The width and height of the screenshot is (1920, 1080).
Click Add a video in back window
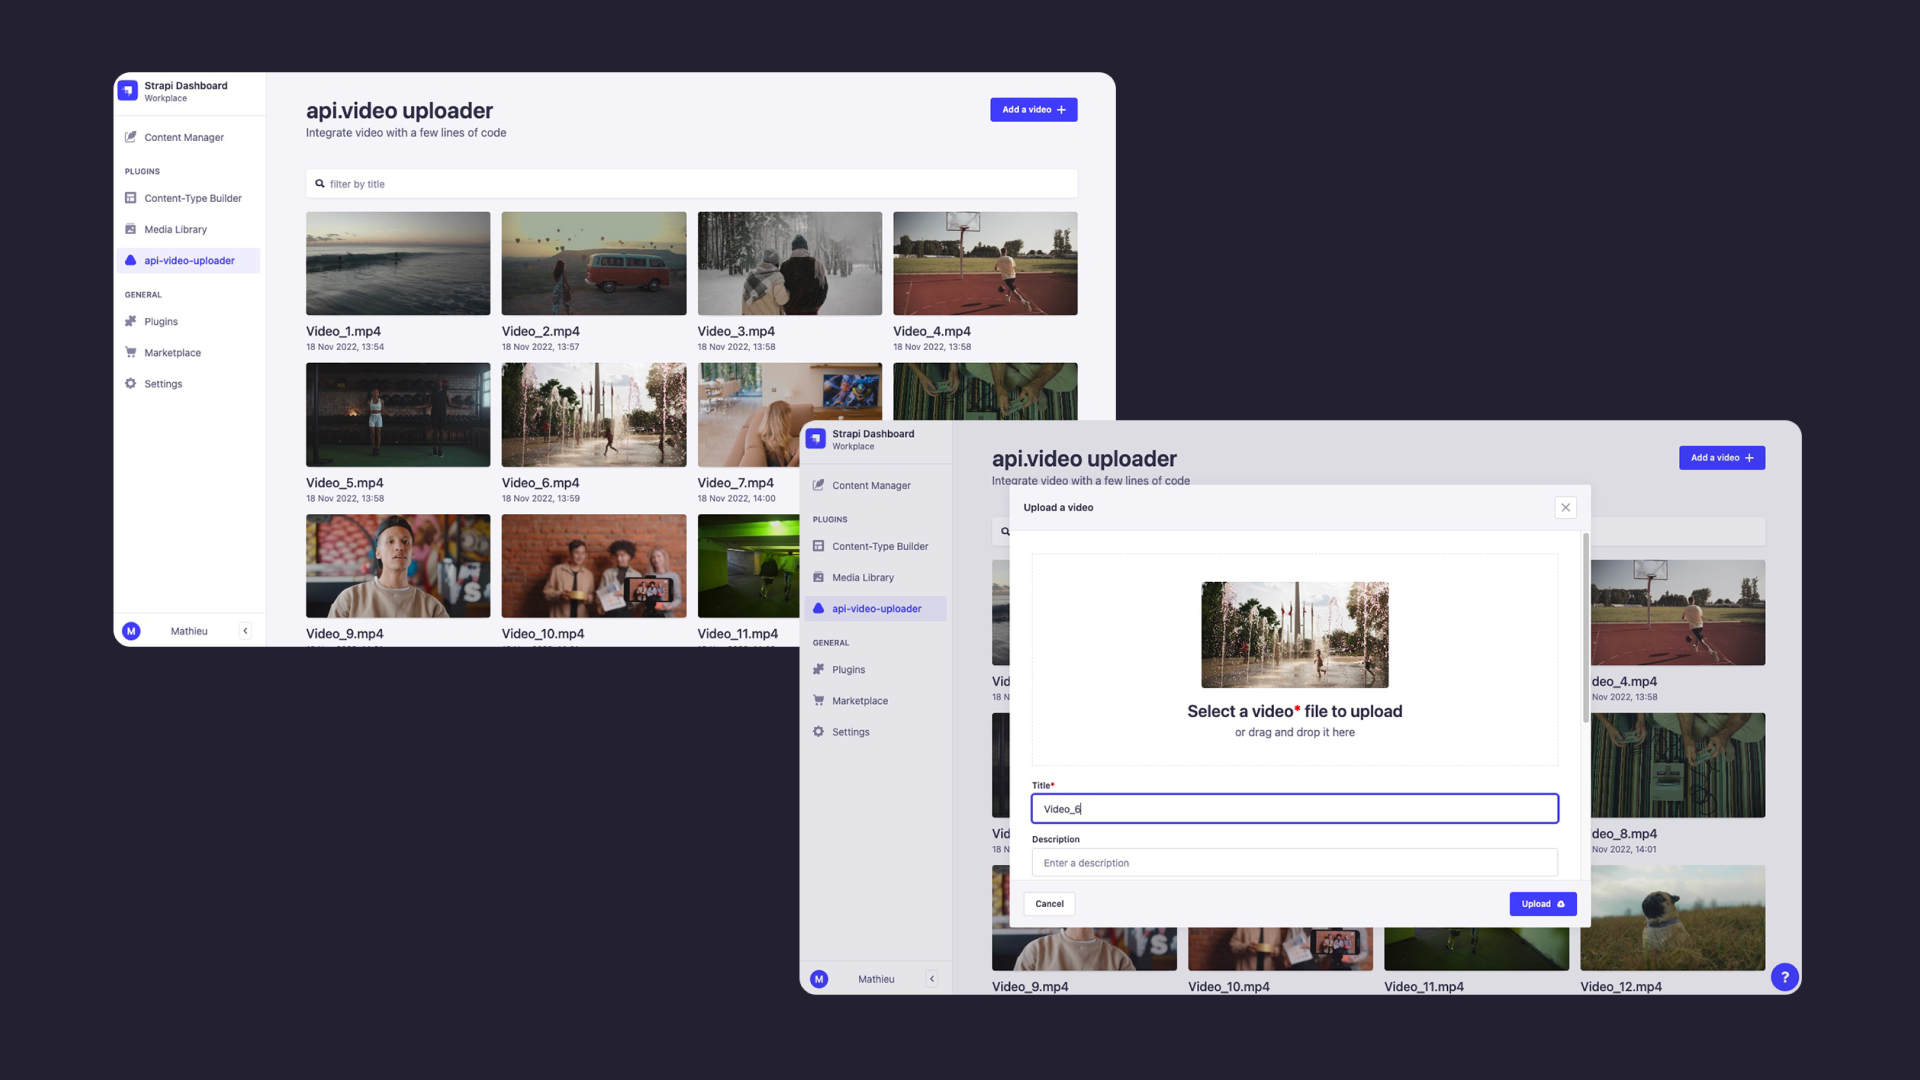(x=1033, y=110)
